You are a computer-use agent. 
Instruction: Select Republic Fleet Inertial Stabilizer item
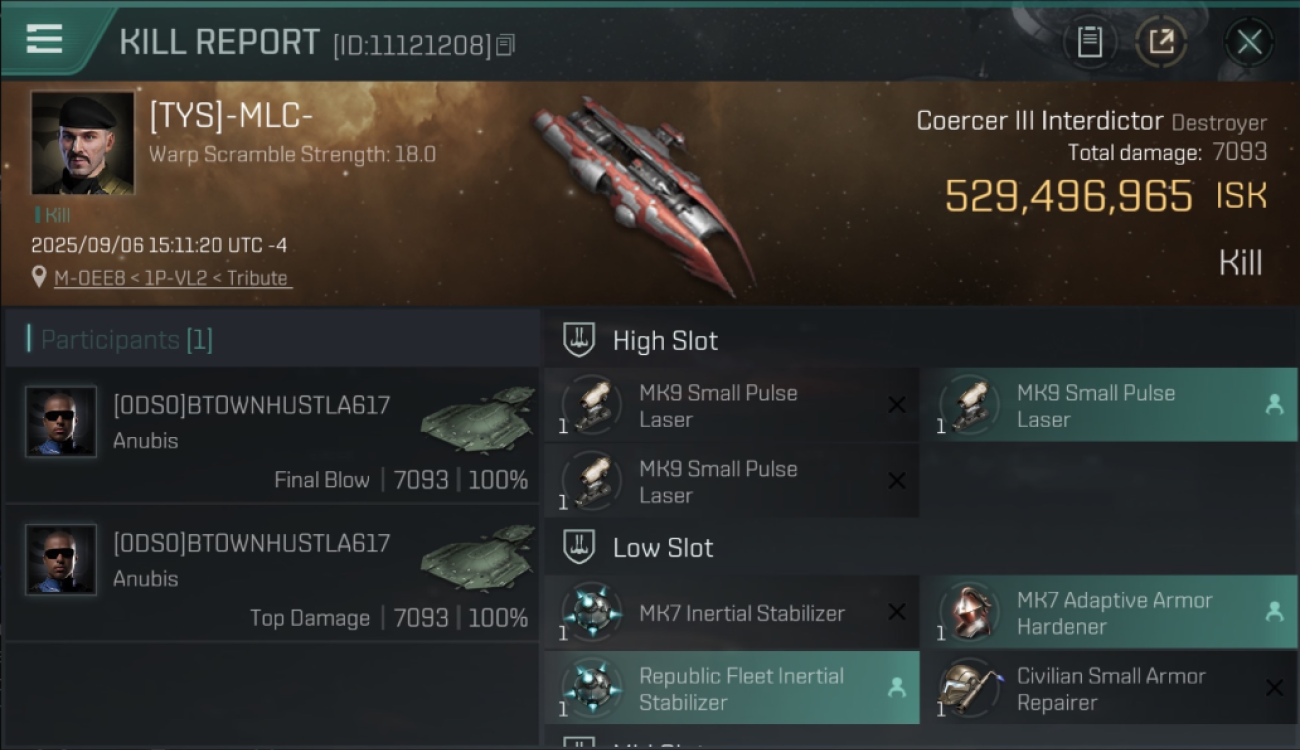coord(731,689)
